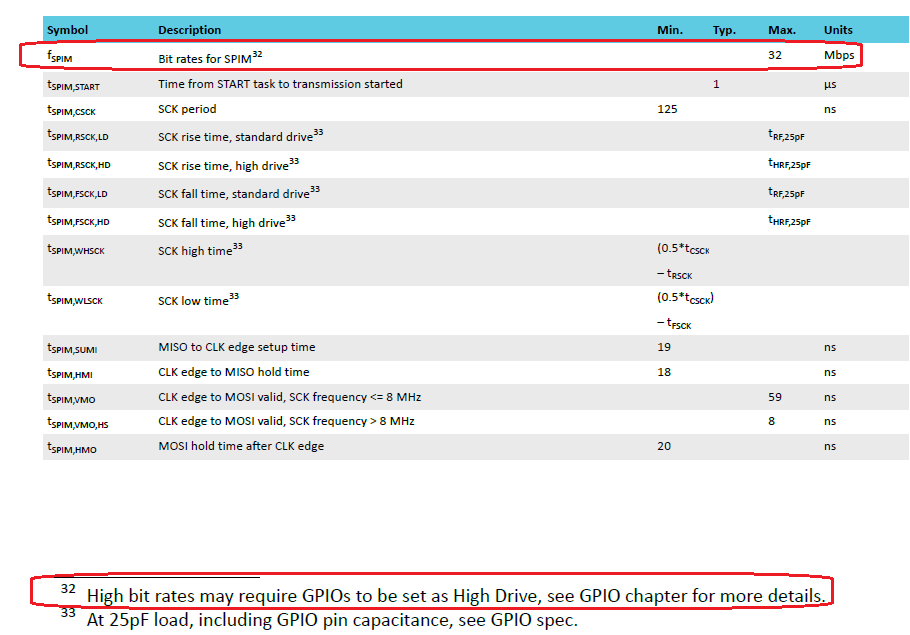Select 'Time from START task to transmission started' text
The width and height of the screenshot is (910, 635).
[280, 84]
